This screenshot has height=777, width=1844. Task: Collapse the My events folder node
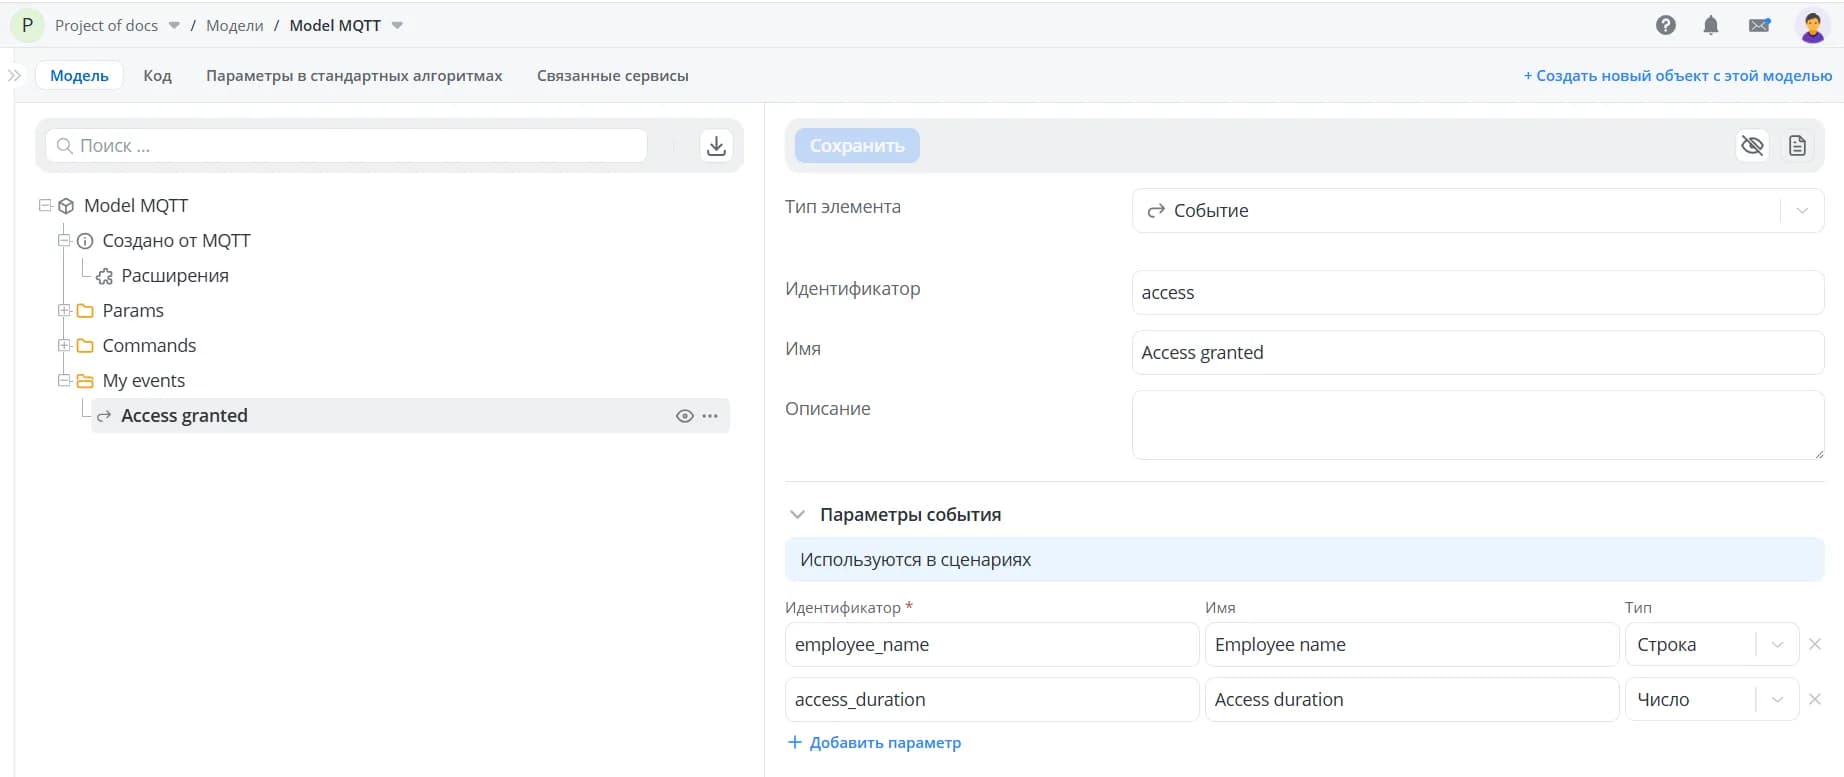coord(64,380)
